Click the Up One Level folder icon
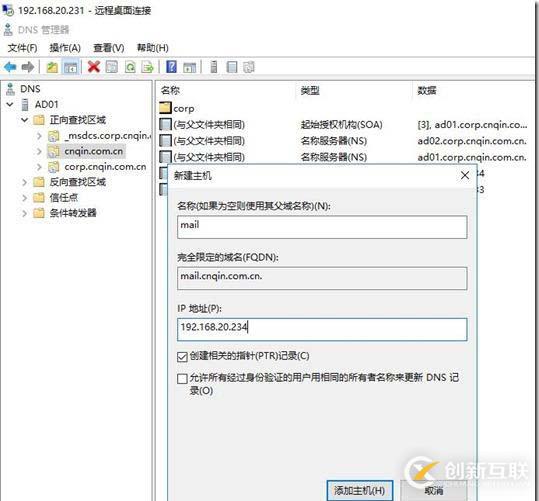The height and width of the screenshot is (501, 539). coord(52,67)
